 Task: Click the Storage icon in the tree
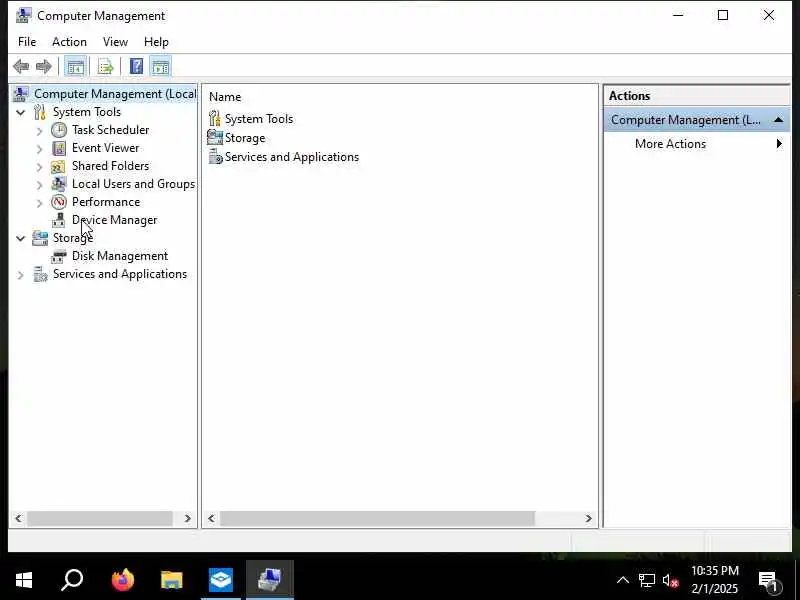(40, 238)
